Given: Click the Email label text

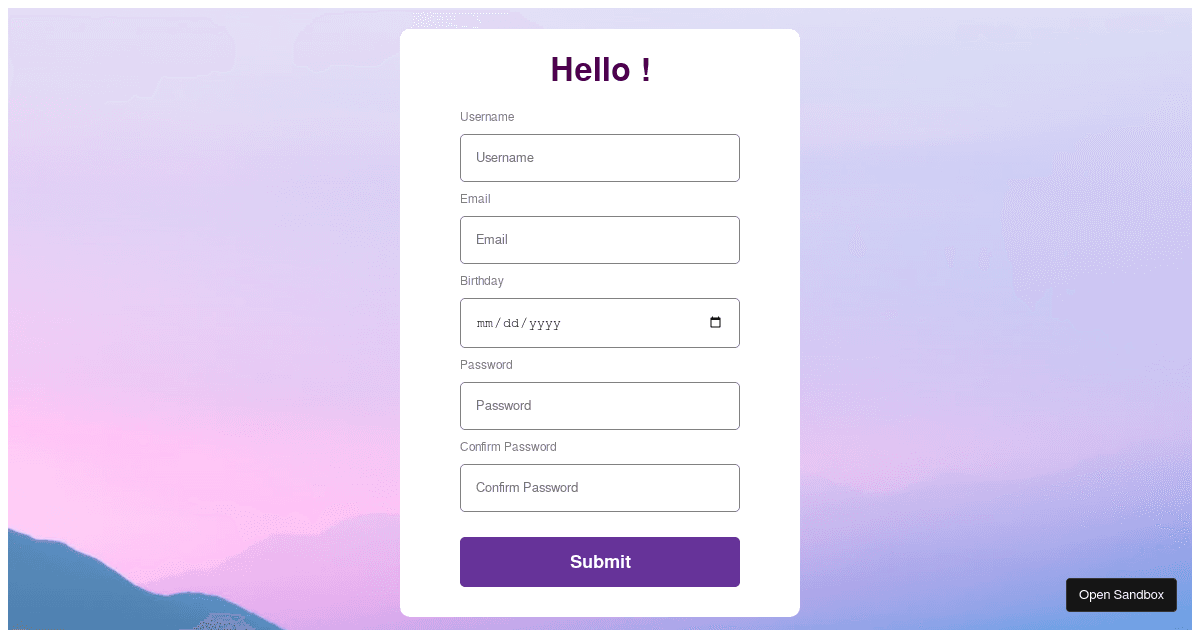Looking at the screenshot, I should click(x=475, y=198).
